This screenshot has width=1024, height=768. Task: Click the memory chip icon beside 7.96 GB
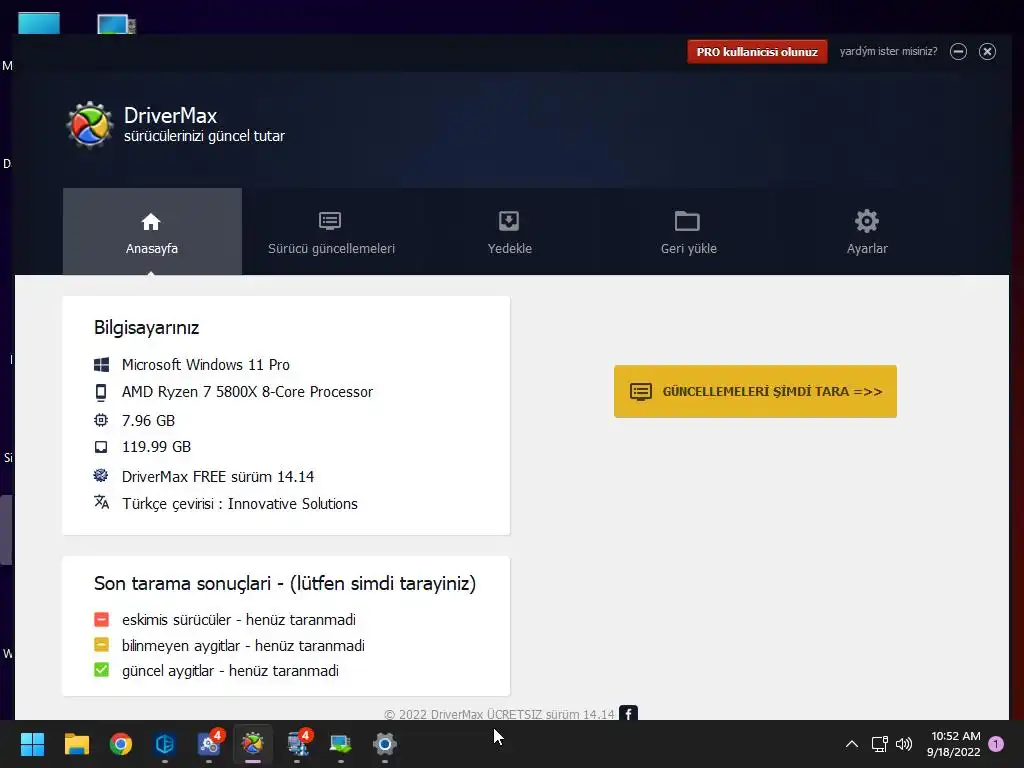pyautogui.click(x=101, y=420)
